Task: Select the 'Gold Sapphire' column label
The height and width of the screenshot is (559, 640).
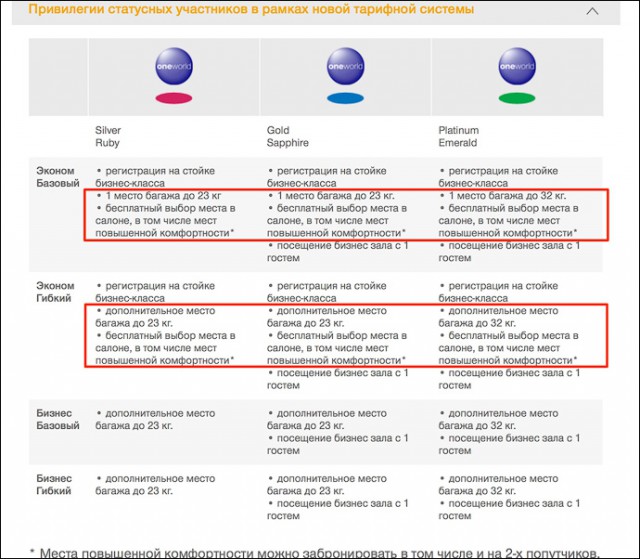Action: pos(288,137)
